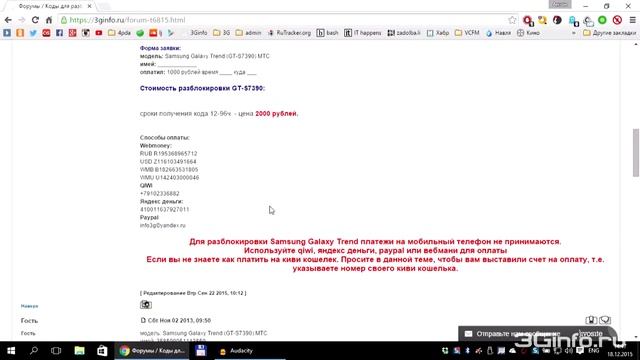This screenshot has width=640, height=360.
Task: Open the zadolba.li bookmark
Action: pos(404,33)
